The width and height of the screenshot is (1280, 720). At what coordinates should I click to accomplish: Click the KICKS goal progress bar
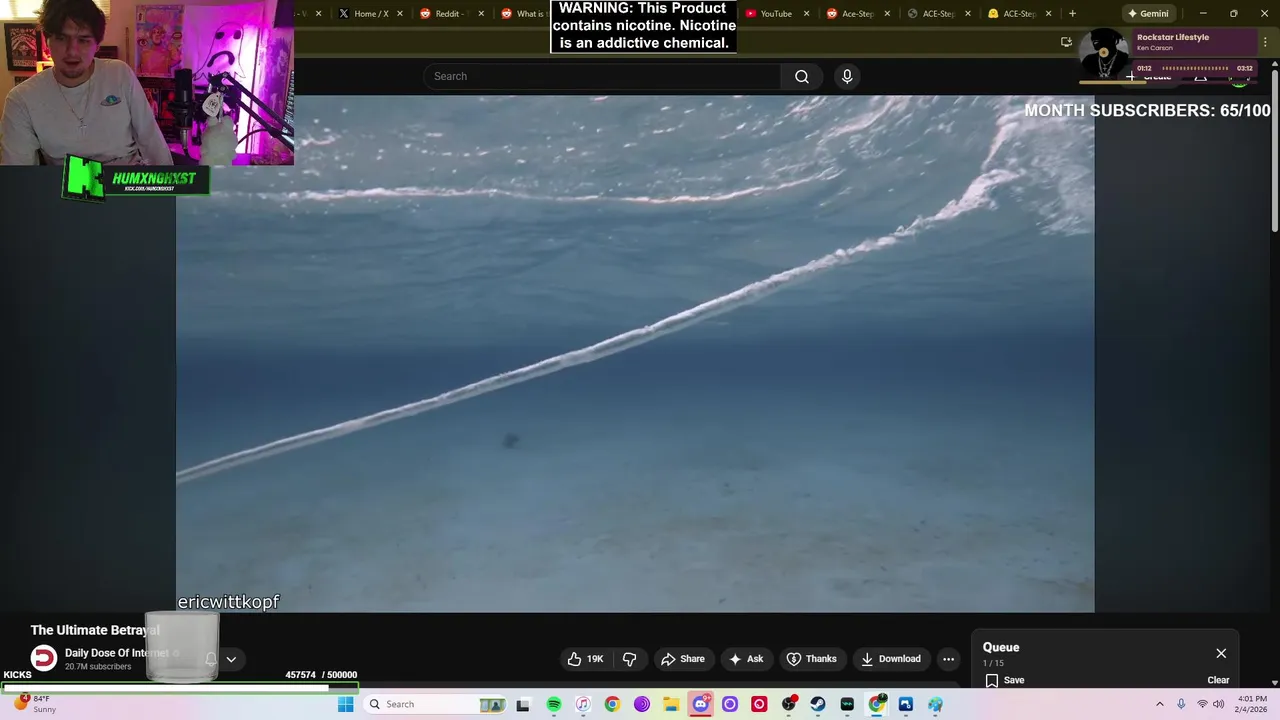click(x=180, y=688)
